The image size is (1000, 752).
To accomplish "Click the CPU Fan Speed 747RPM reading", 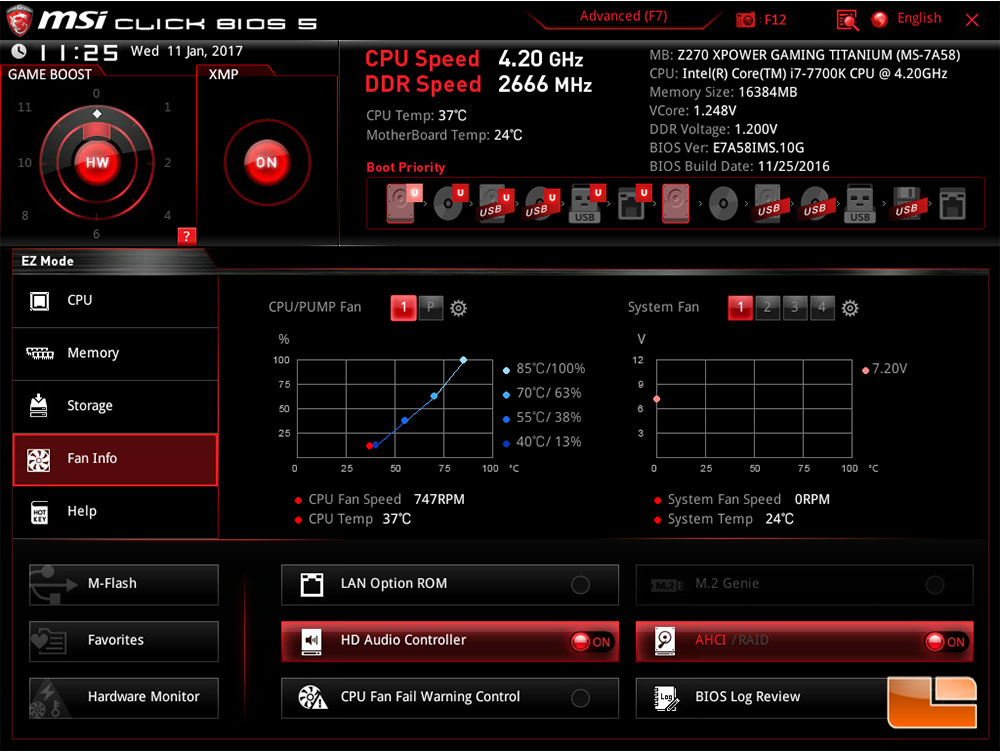I will pos(386,499).
